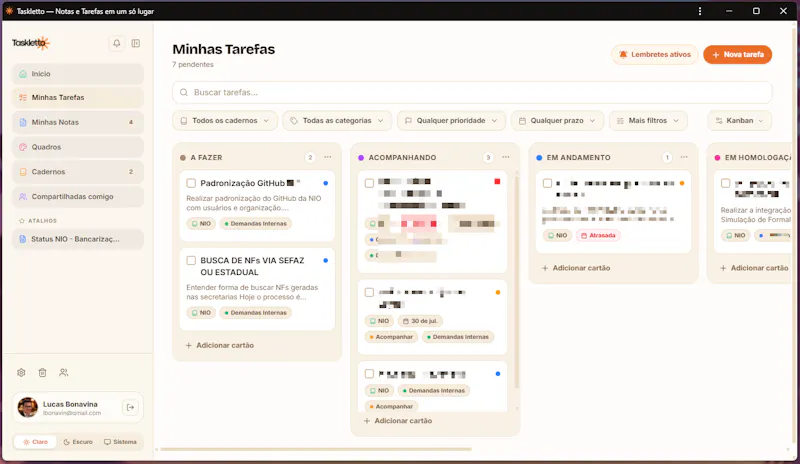The width and height of the screenshot is (800, 464).
Task: Click the Taskletto logo
Action: 31,43
